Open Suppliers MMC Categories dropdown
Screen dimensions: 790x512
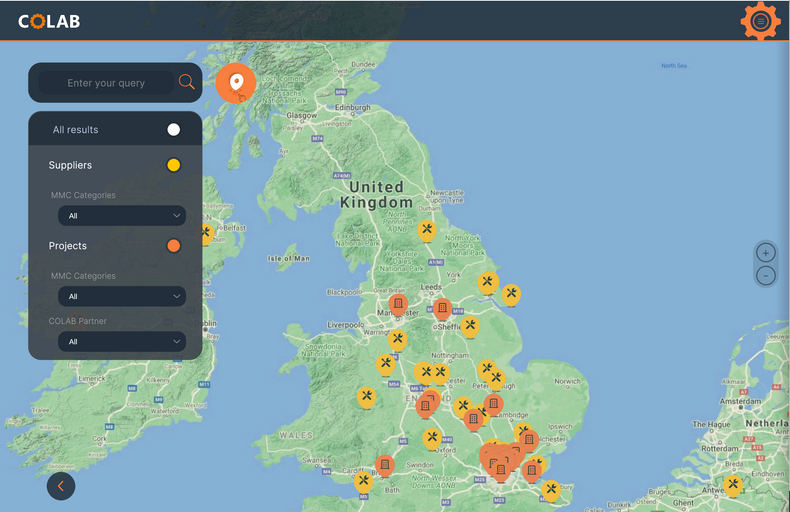tap(121, 215)
